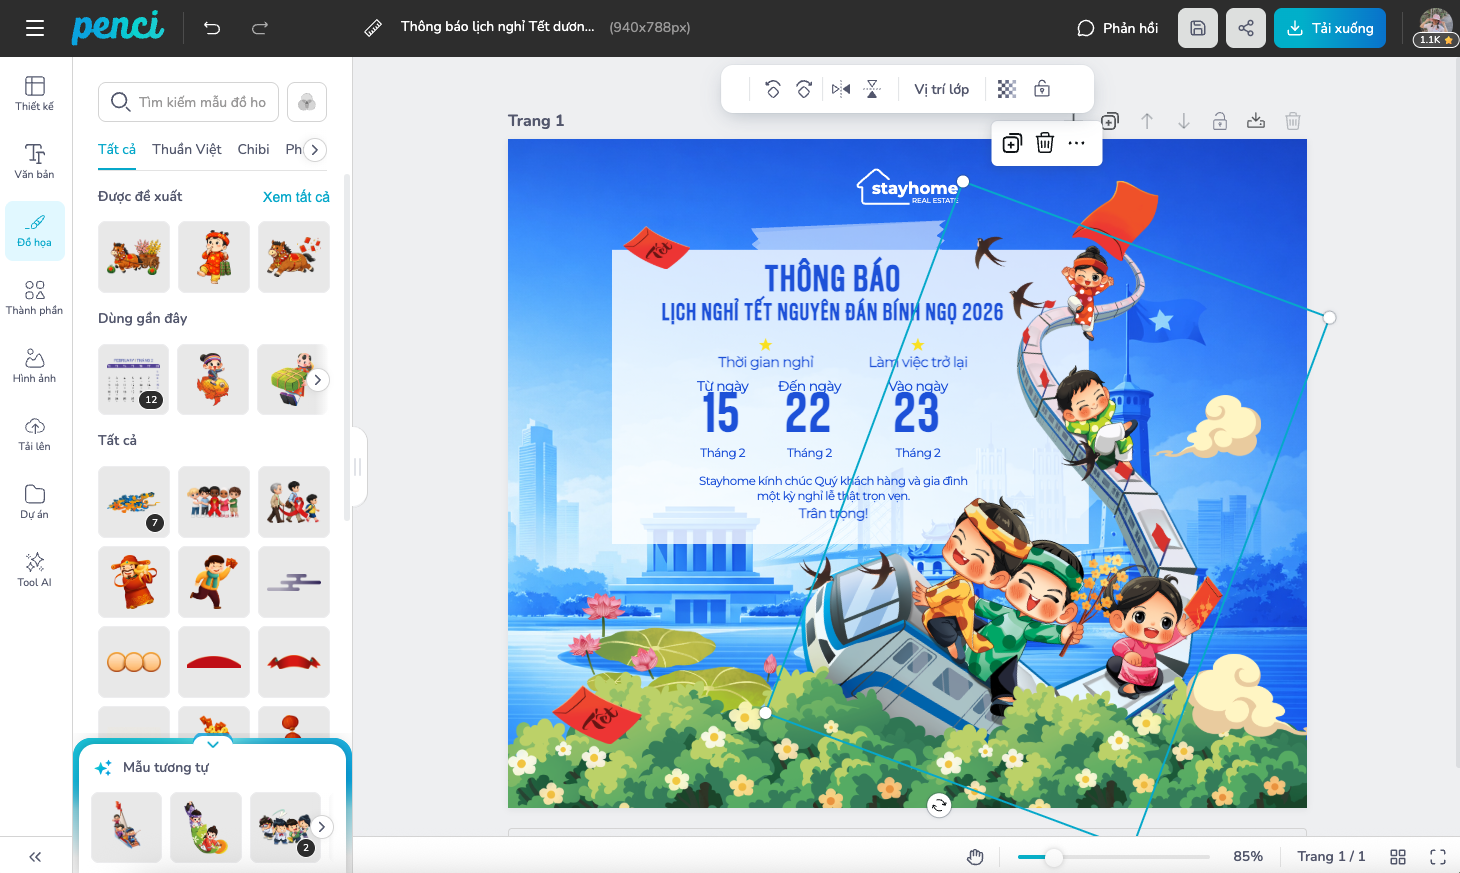Open the transparency checkerboard icon
1460x873 pixels.
[1007, 89]
